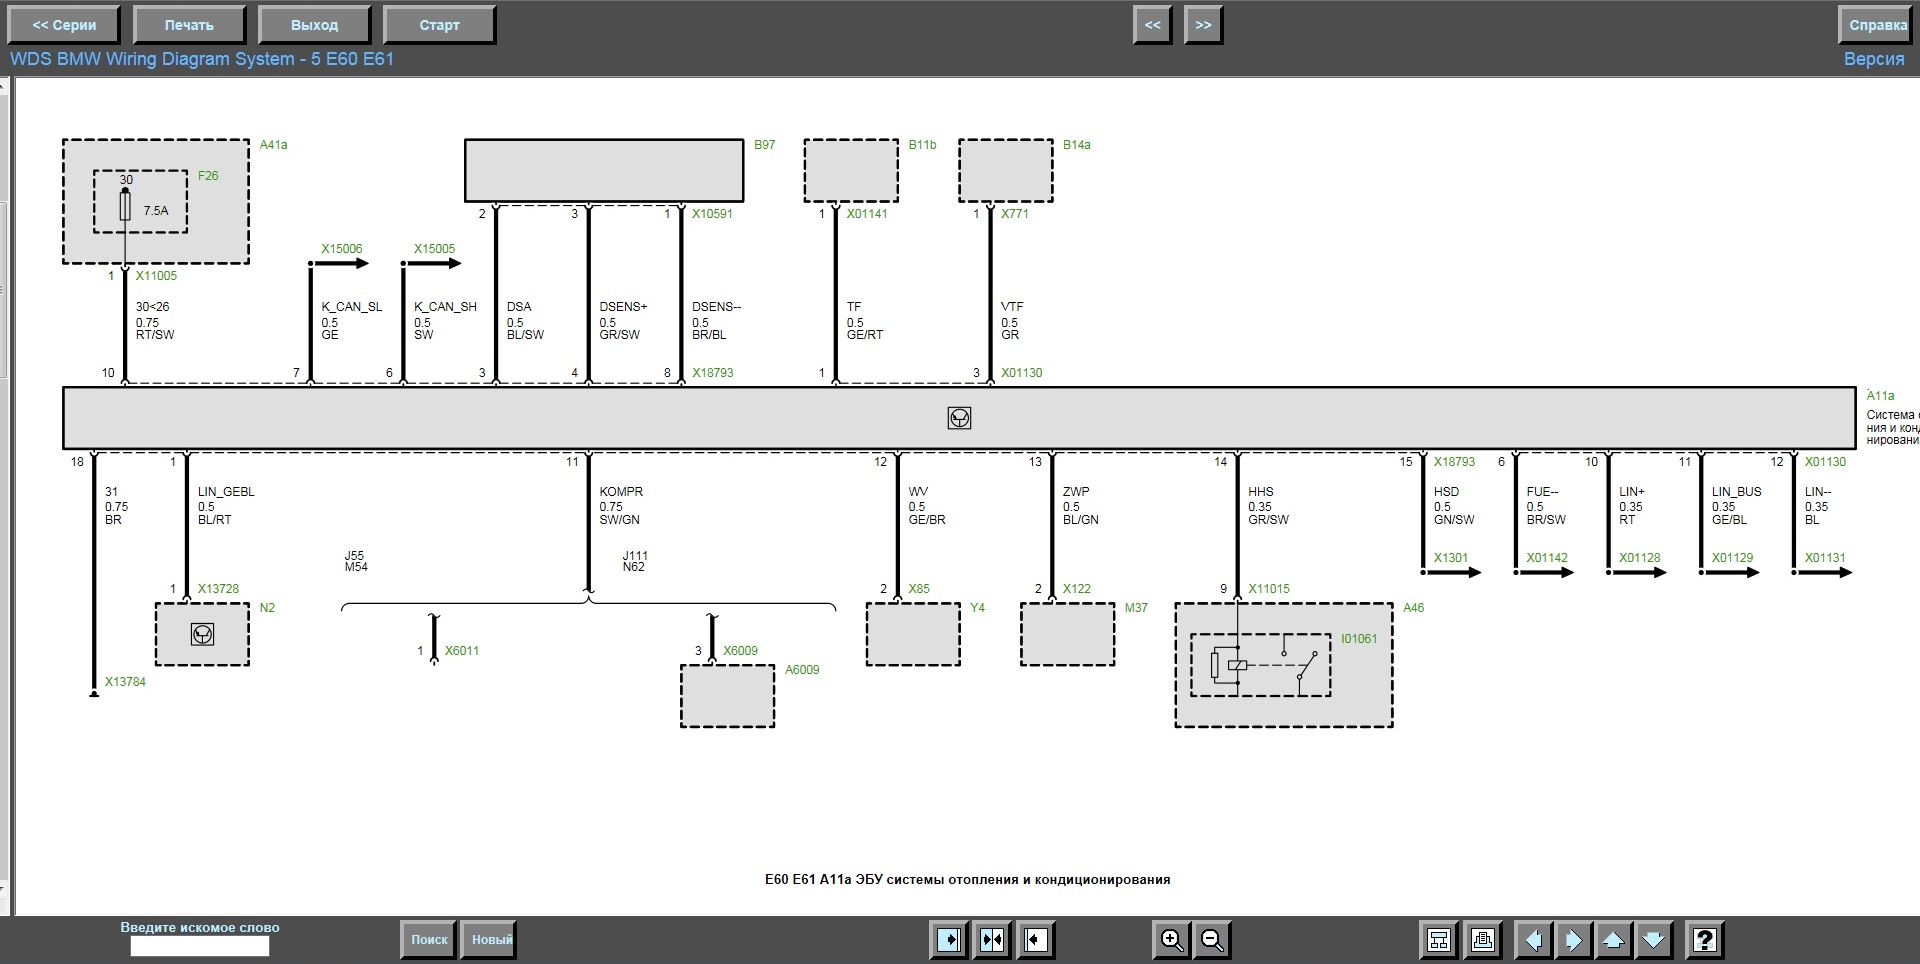The width and height of the screenshot is (1920, 964).
Task: Click the 'Выход' button
Action: click(314, 25)
